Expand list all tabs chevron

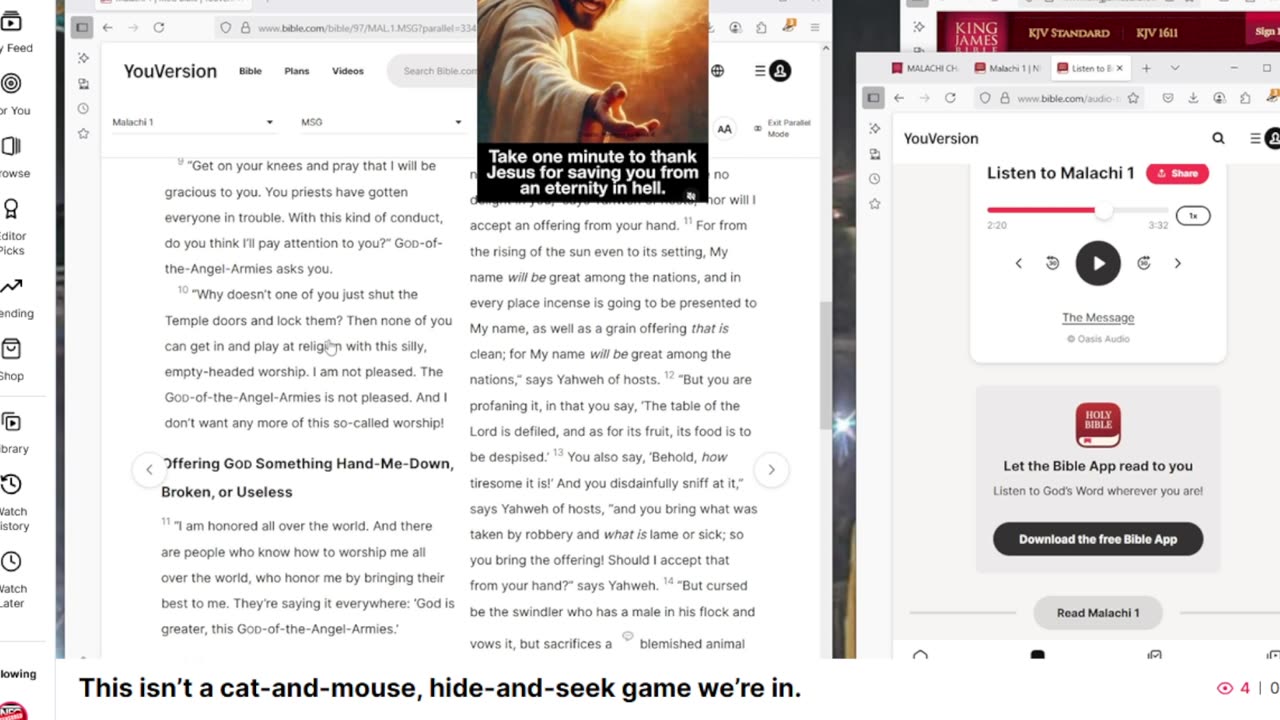tap(1175, 68)
